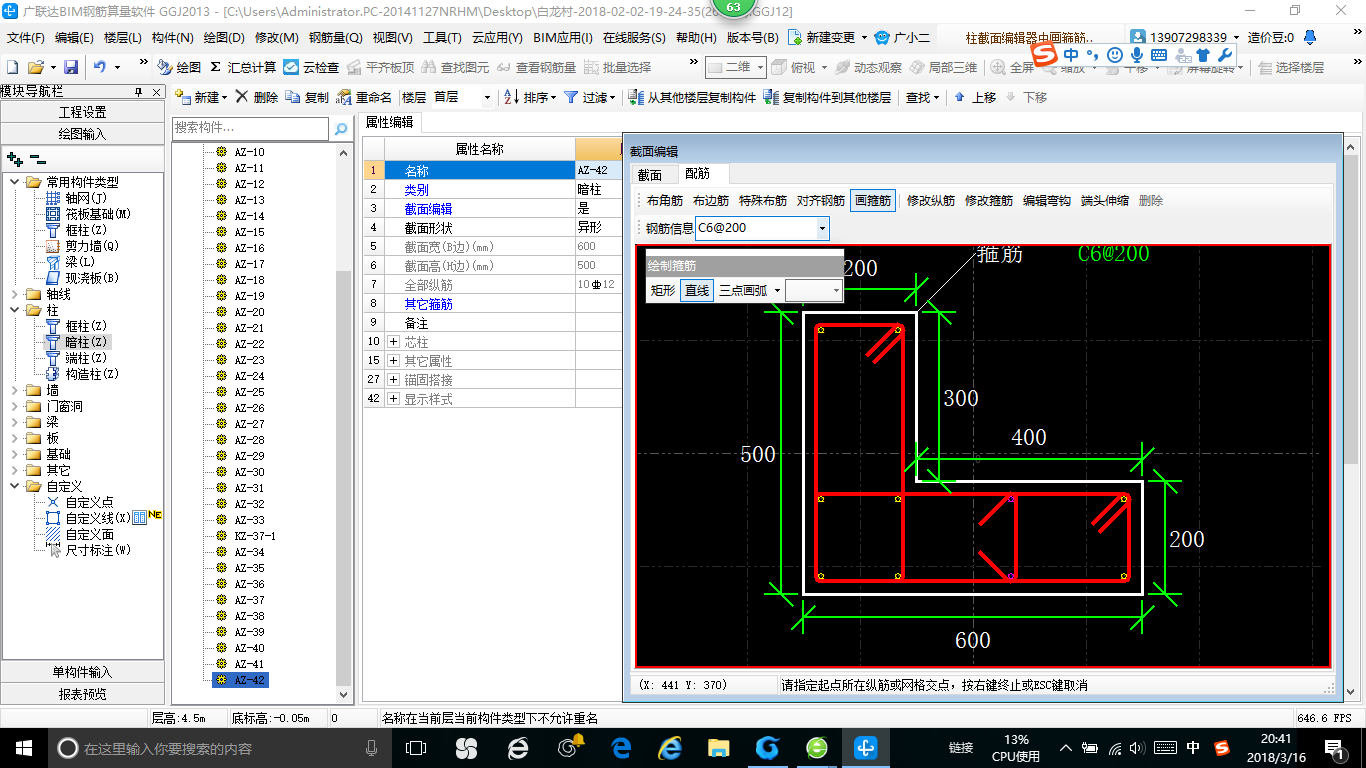Open the 单构件输入 section
Image resolution: width=1366 pixels, height=768 pixels.
pos(82,672)
